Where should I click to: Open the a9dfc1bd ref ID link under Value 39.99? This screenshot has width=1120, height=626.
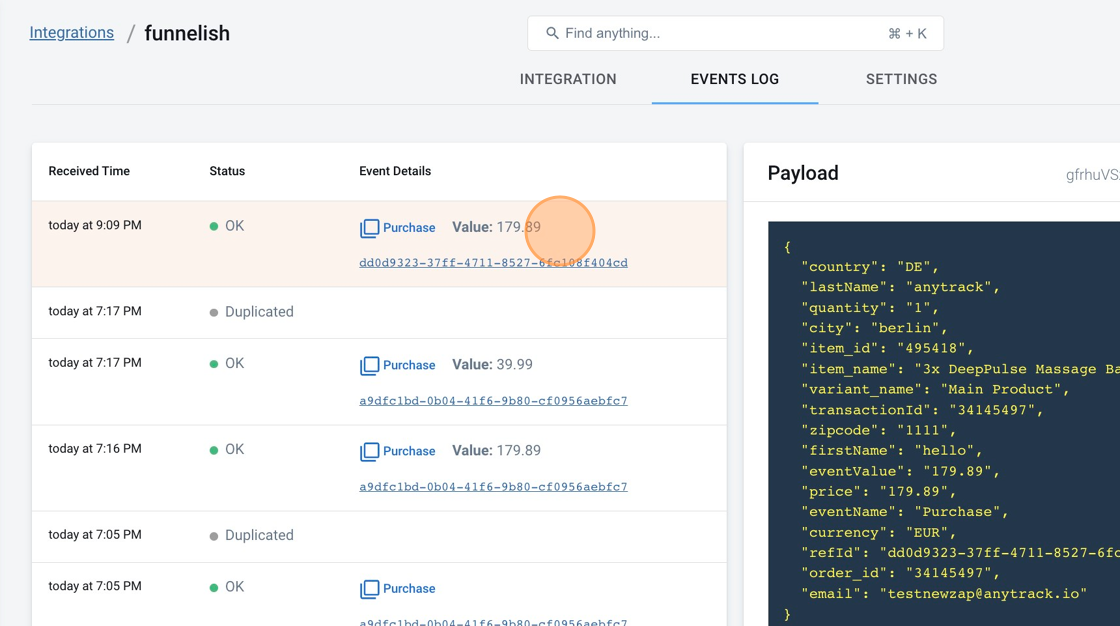click(x=494, y=401)
